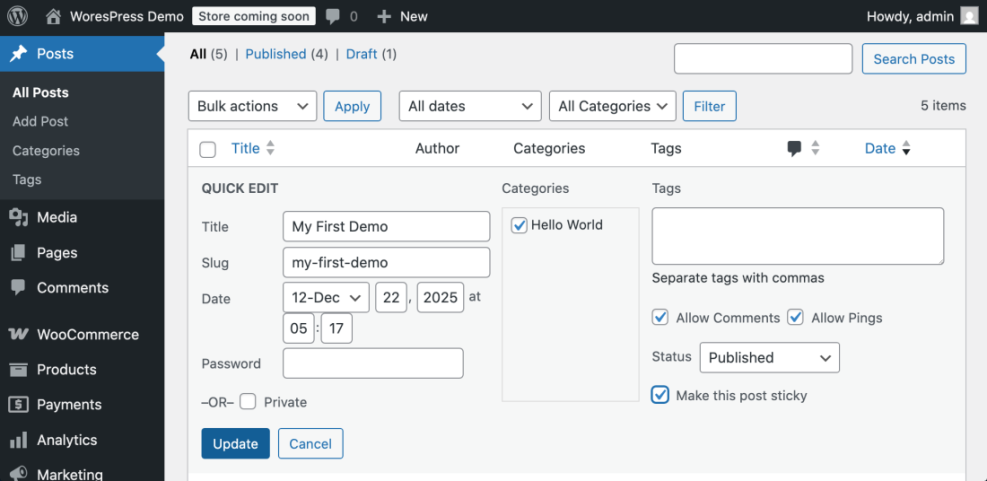Select Categories in the Posts submenu
This screenshot has height=481, width=987.
pos(46,150)
